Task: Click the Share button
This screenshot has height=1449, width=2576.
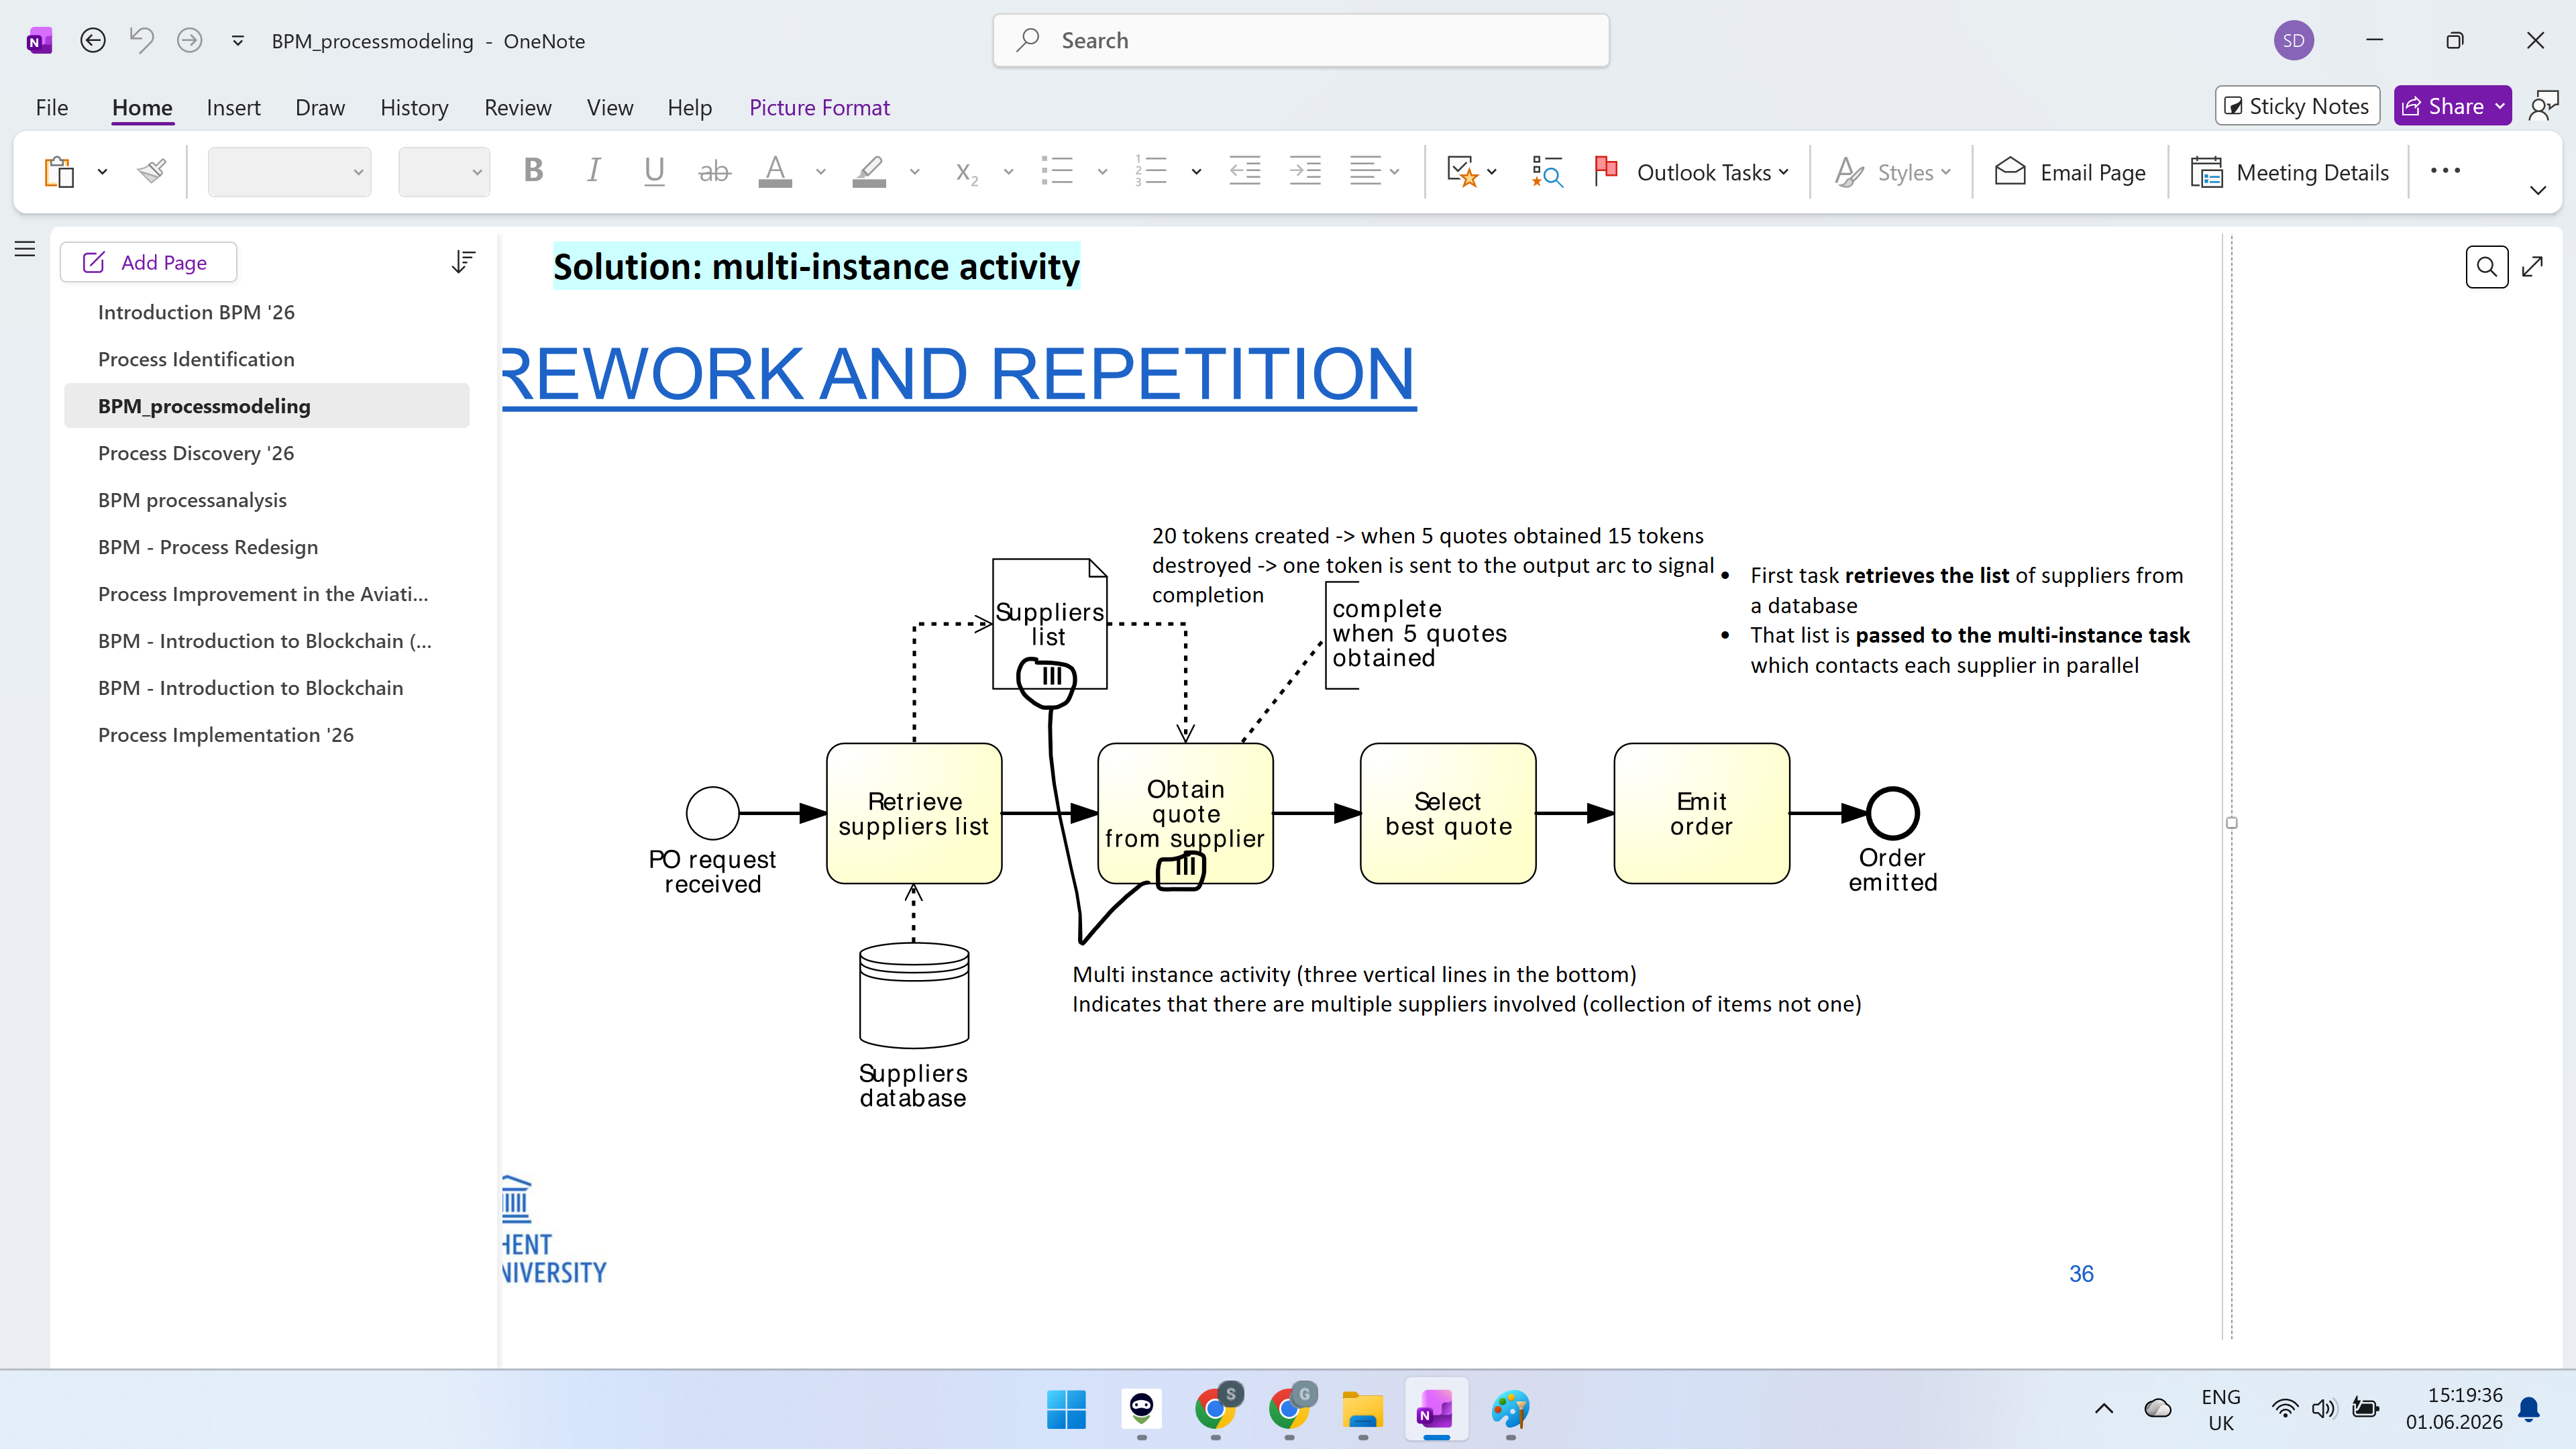Action: [x=2441, y=106]
